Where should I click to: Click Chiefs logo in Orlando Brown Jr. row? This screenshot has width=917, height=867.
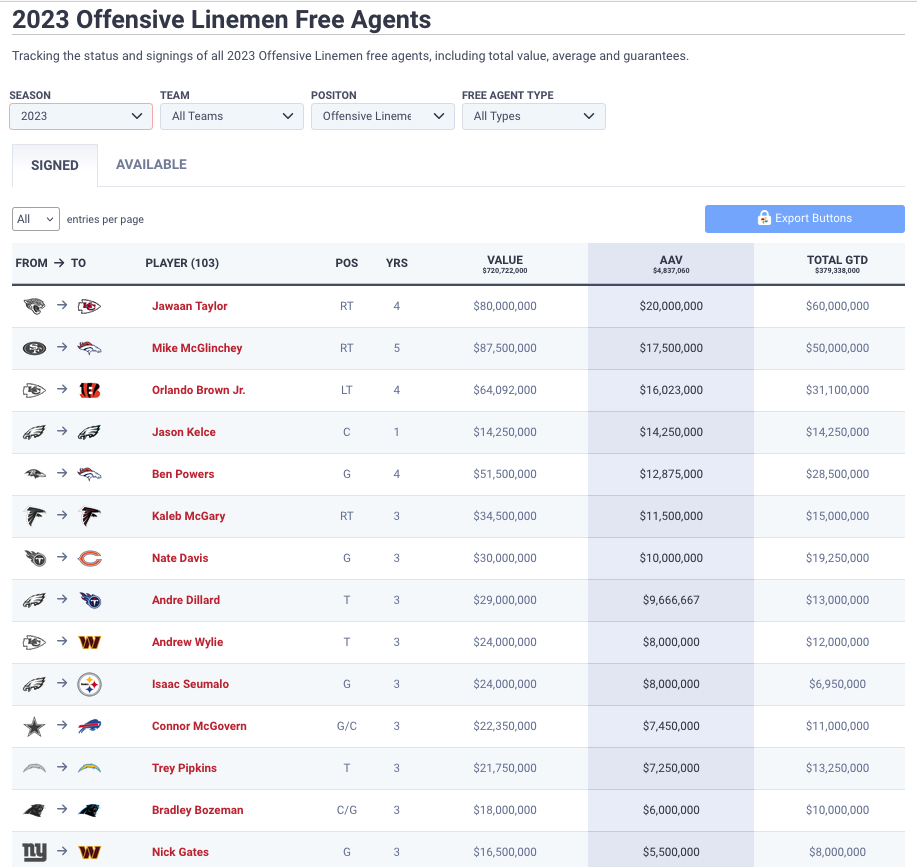[34, 390]
